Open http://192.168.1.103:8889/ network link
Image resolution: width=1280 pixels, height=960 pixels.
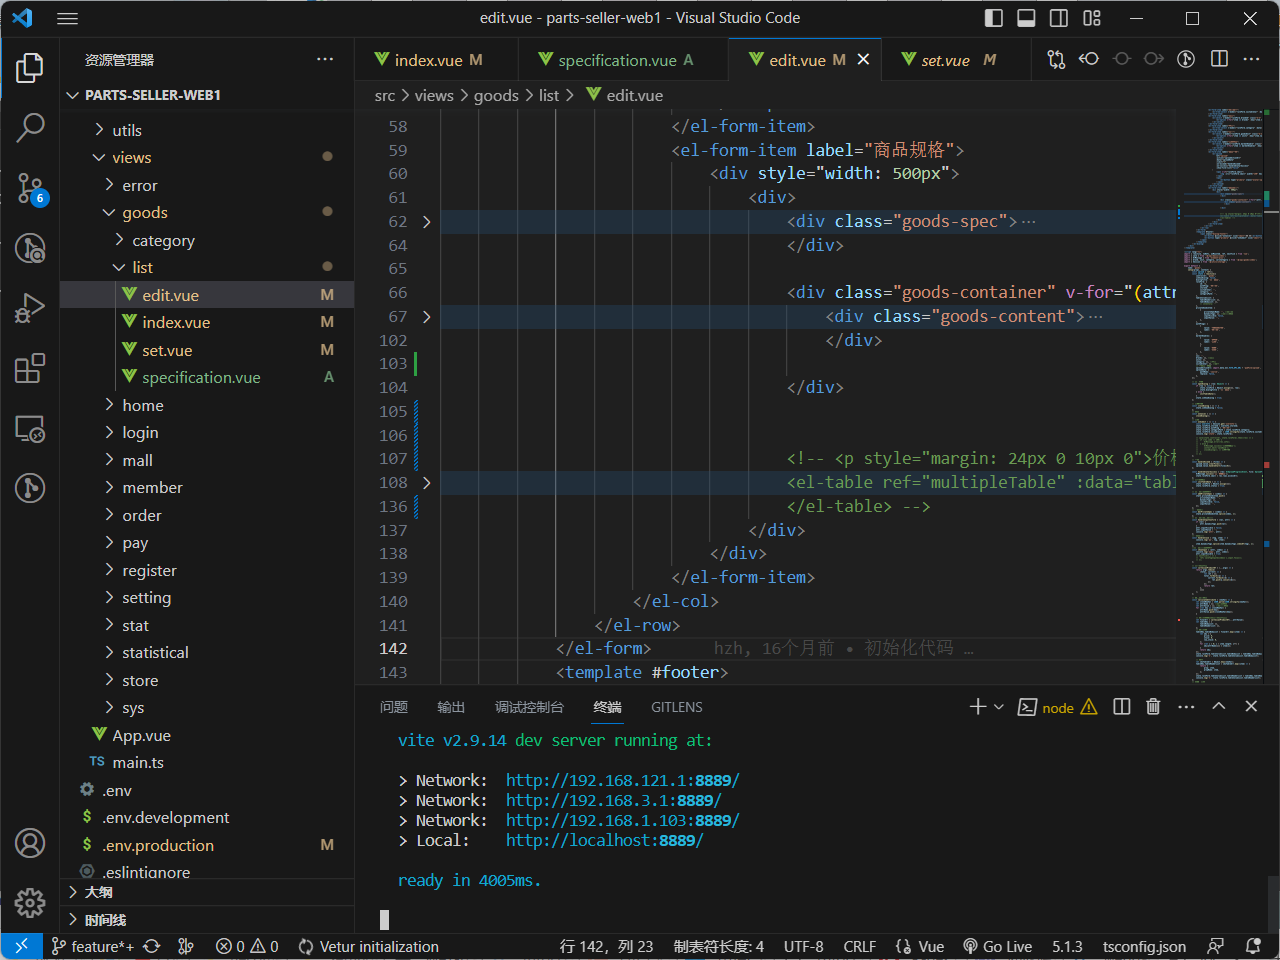[x=622, y=821]
